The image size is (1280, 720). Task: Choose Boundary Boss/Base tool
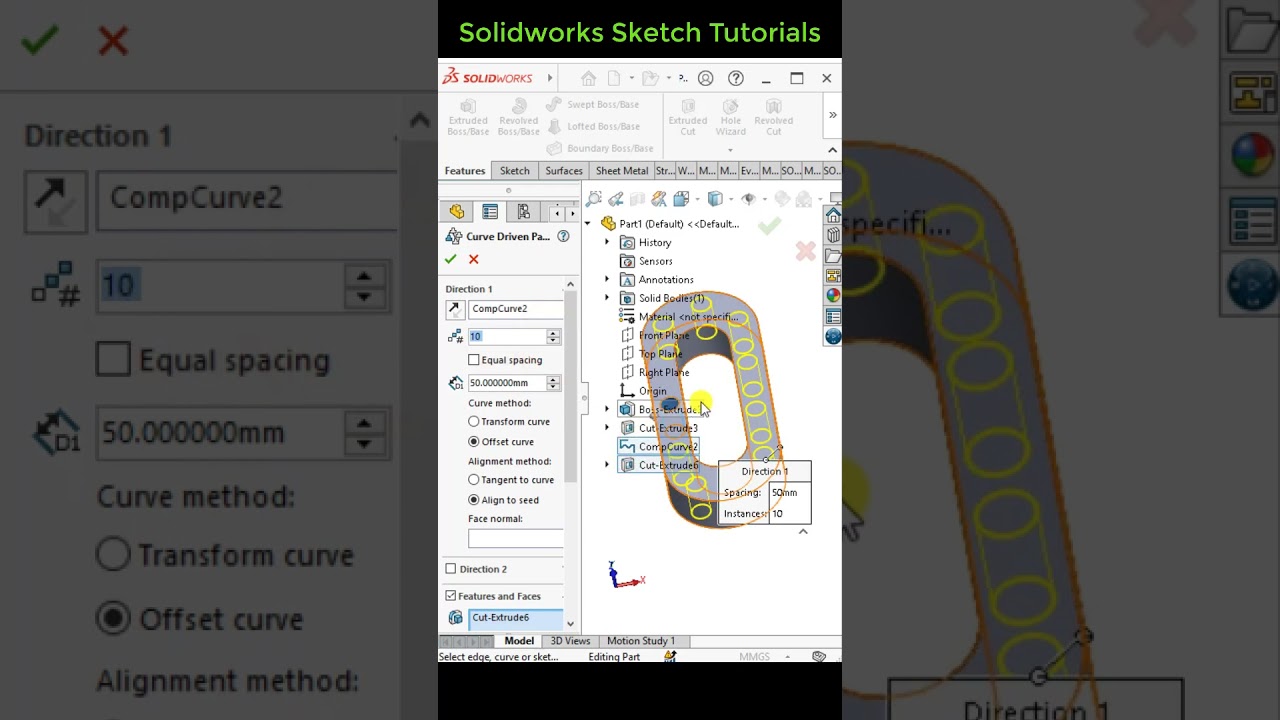599,148
